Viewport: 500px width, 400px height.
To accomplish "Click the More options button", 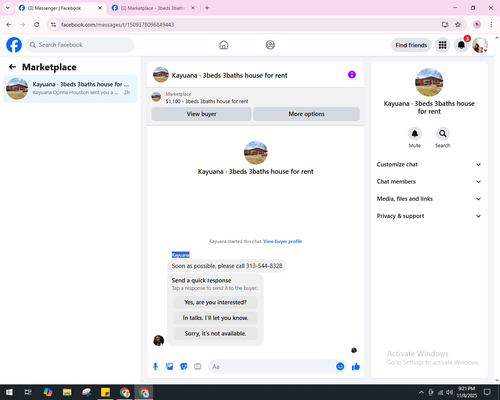I will [x=306, y=114].
